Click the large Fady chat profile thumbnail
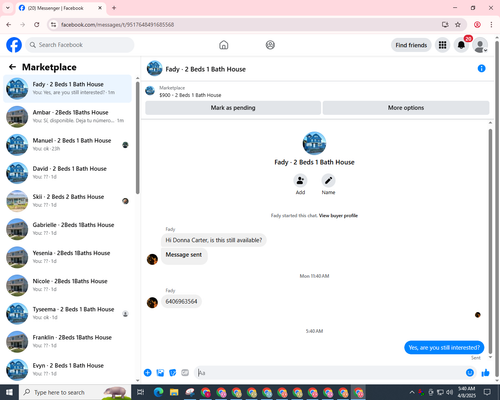 tap(314, 143)
